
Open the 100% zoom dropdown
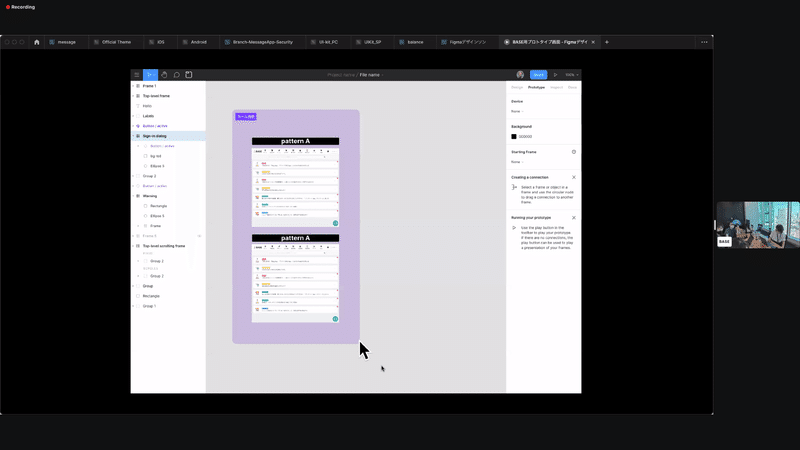(571, 75)
